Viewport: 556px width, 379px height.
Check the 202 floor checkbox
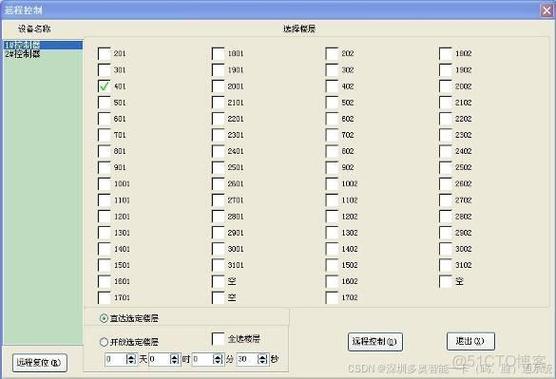[x=332, y=54]
